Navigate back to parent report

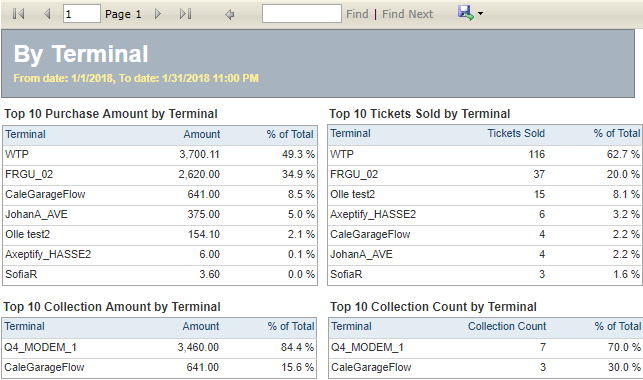click(230, 14)
